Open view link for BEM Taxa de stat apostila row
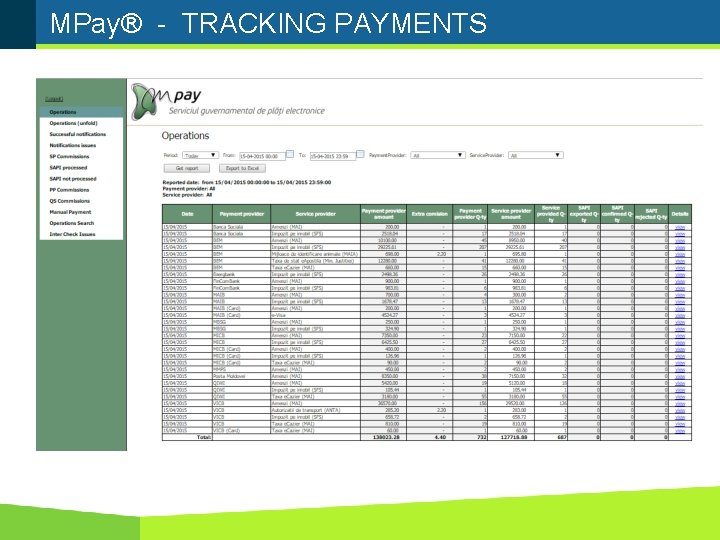The height and width of the screenshot is (540, 720). tap(680, 261)
